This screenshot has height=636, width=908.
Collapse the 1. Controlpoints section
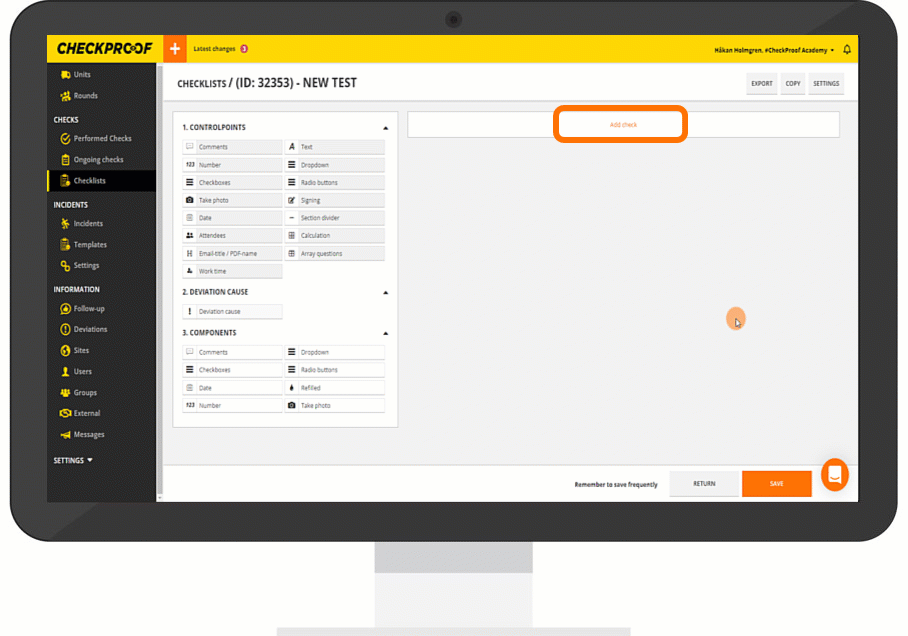(x=386, y=128)
